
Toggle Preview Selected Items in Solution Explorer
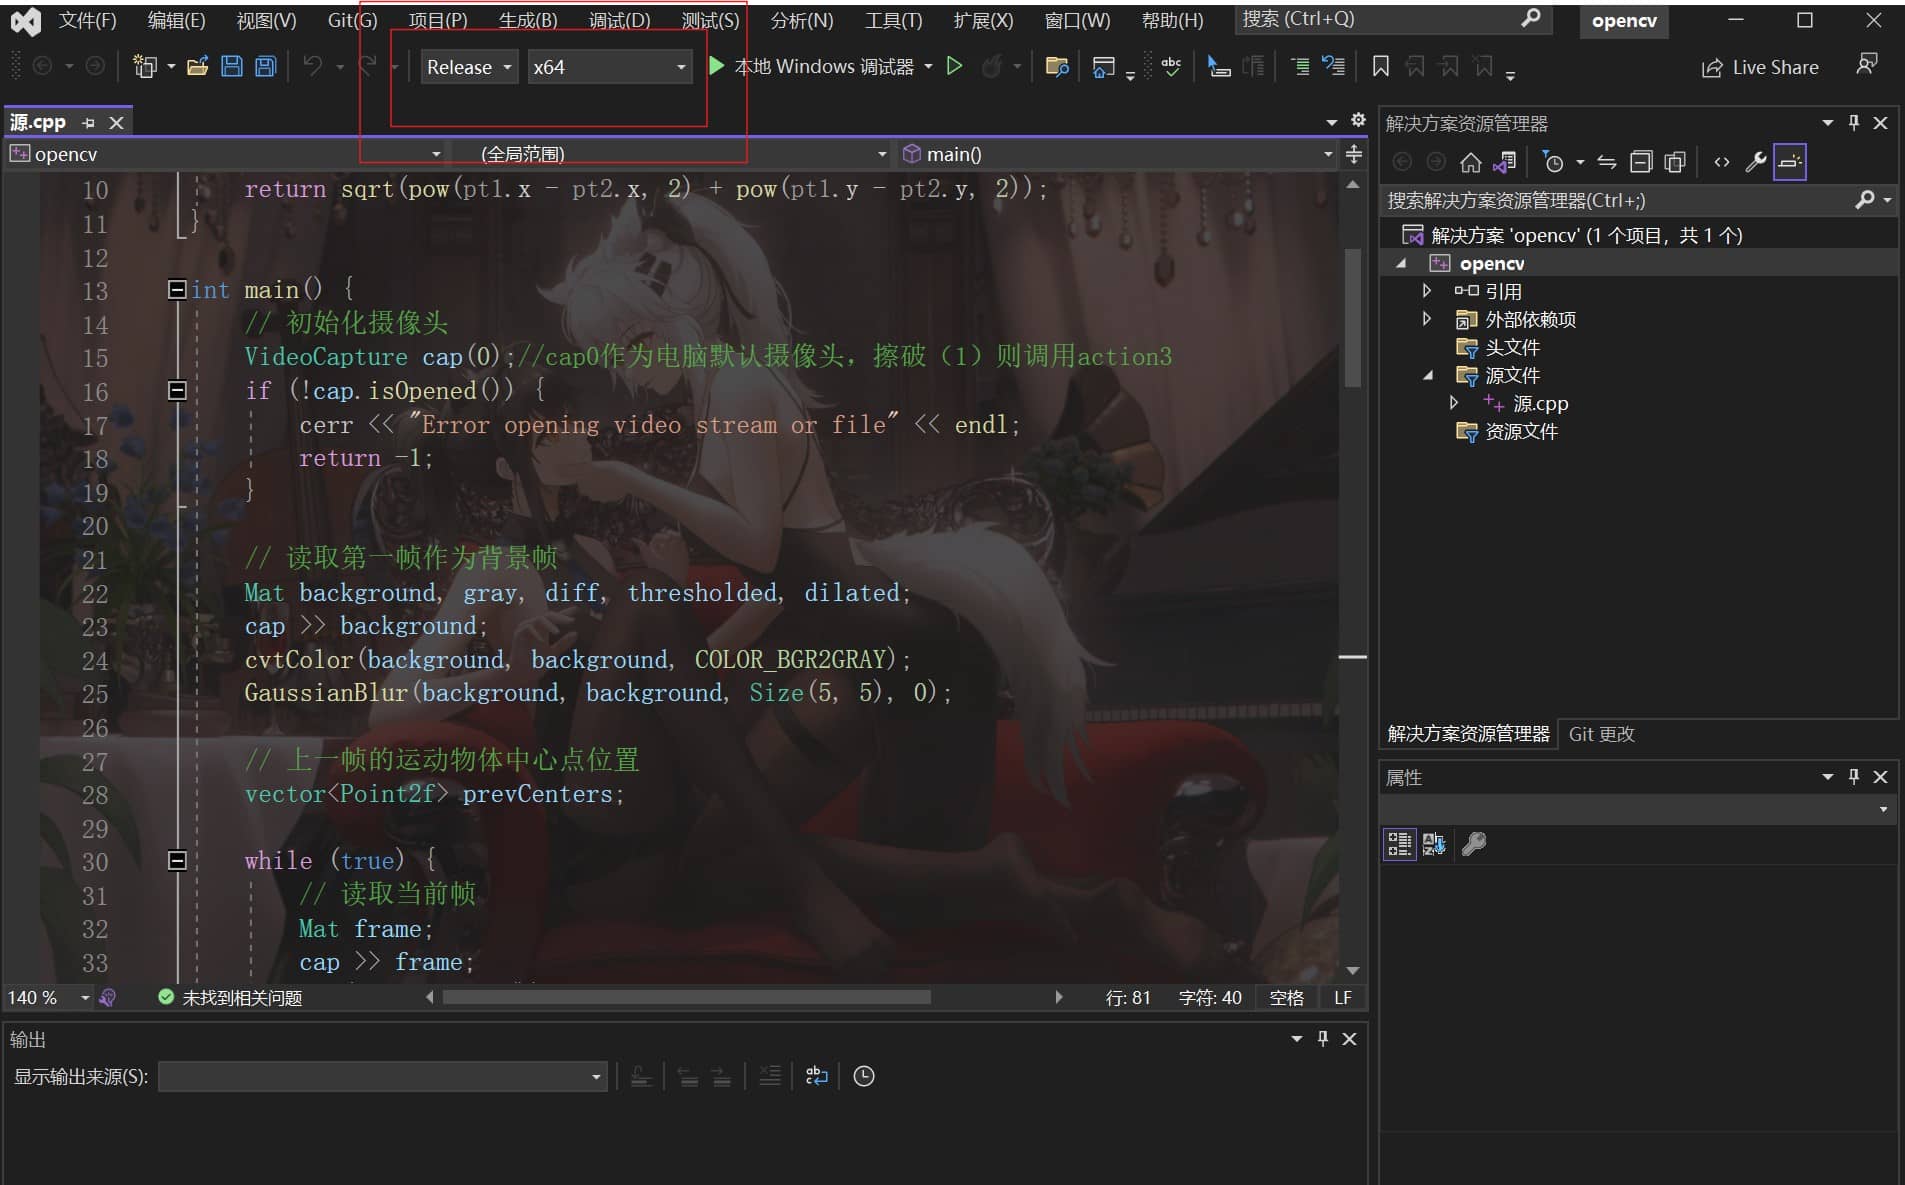coord(1789,162)
